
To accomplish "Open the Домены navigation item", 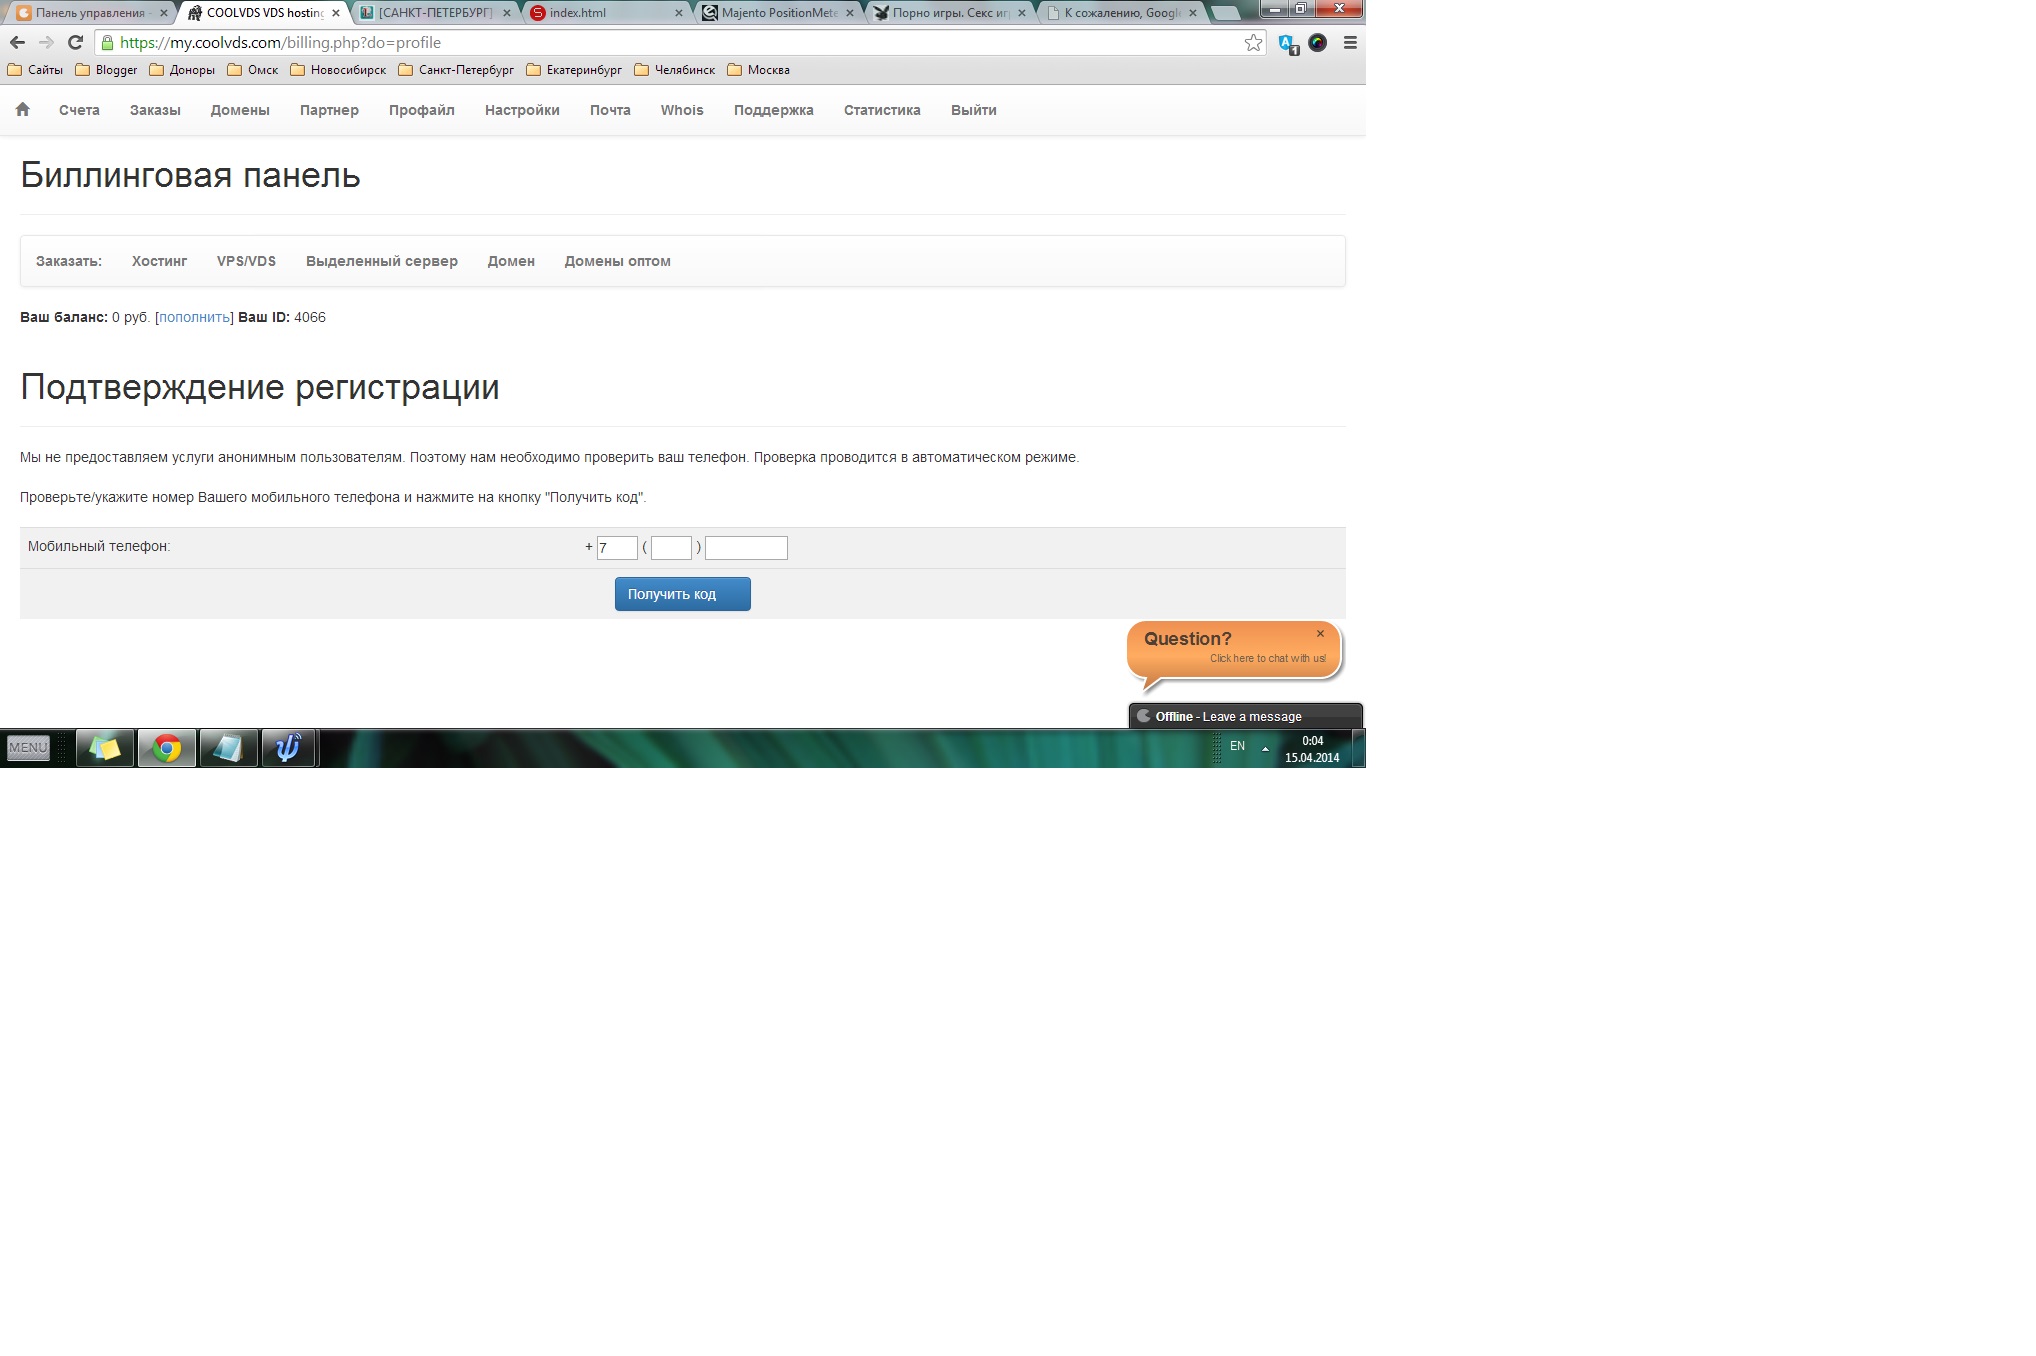I will click(240, 110).
